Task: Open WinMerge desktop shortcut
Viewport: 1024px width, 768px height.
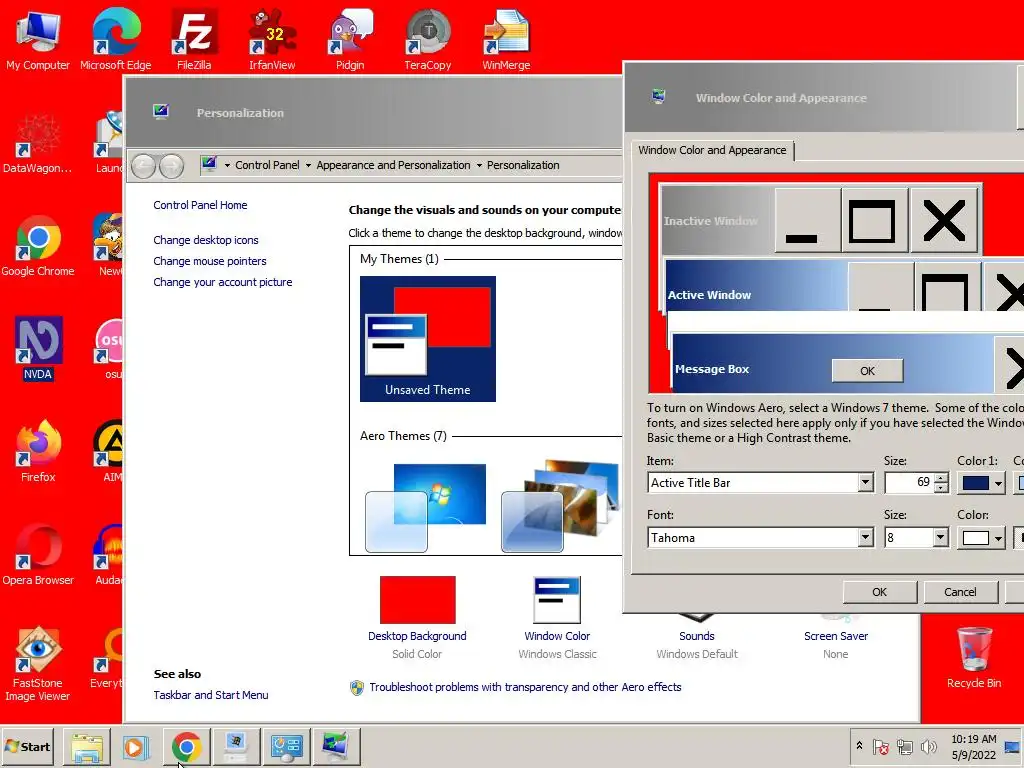Action: [506, 40]
